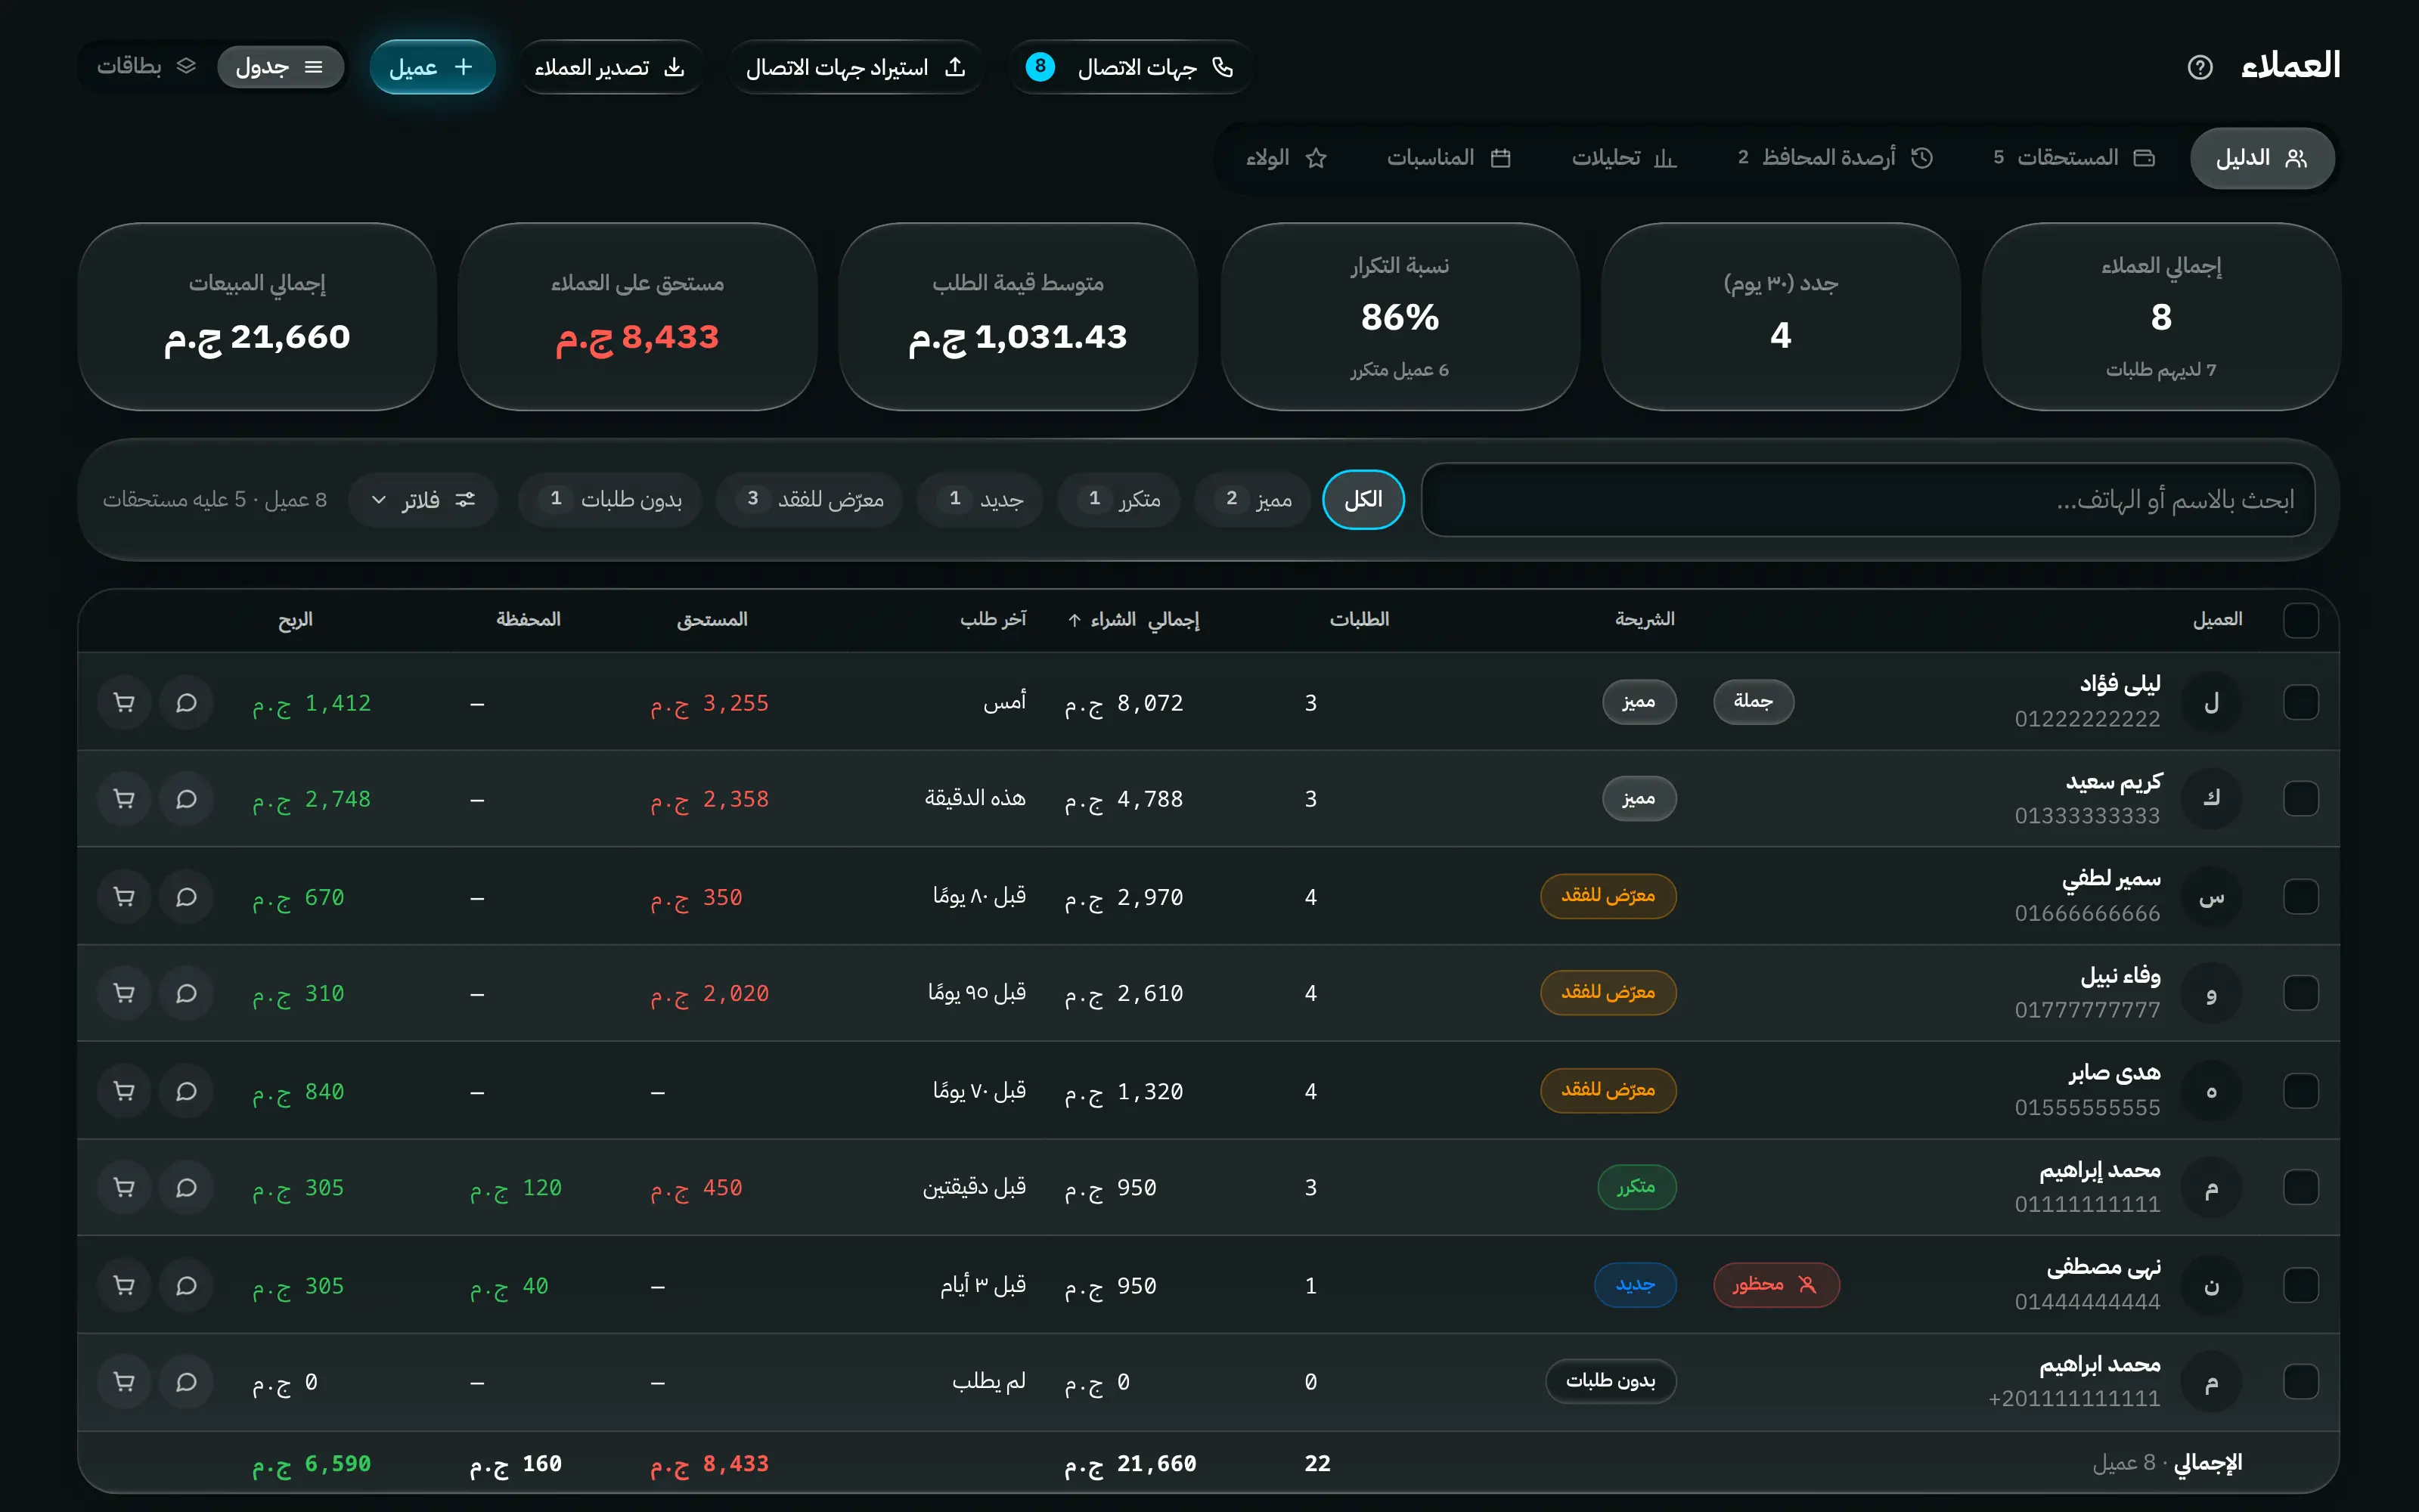Switch to the الدليل tab

[2262, 158]
